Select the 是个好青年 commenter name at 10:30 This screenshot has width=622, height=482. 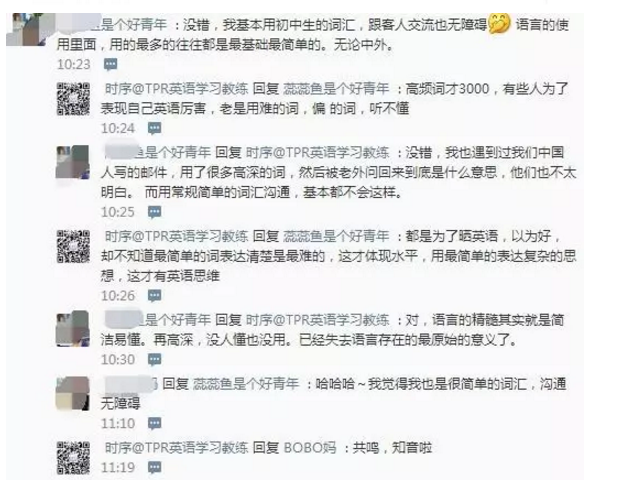[x=177, y=320]
